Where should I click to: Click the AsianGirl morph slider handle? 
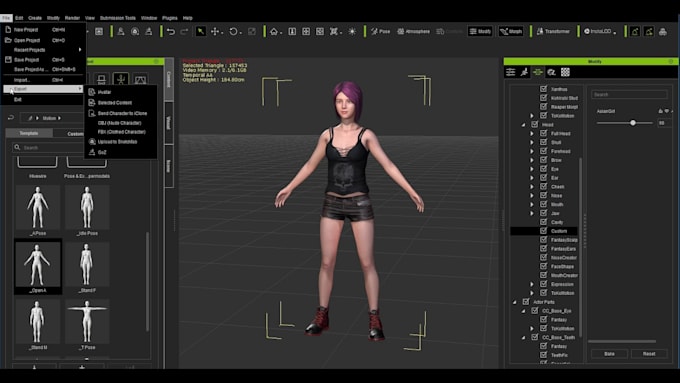tap(633, 123)
